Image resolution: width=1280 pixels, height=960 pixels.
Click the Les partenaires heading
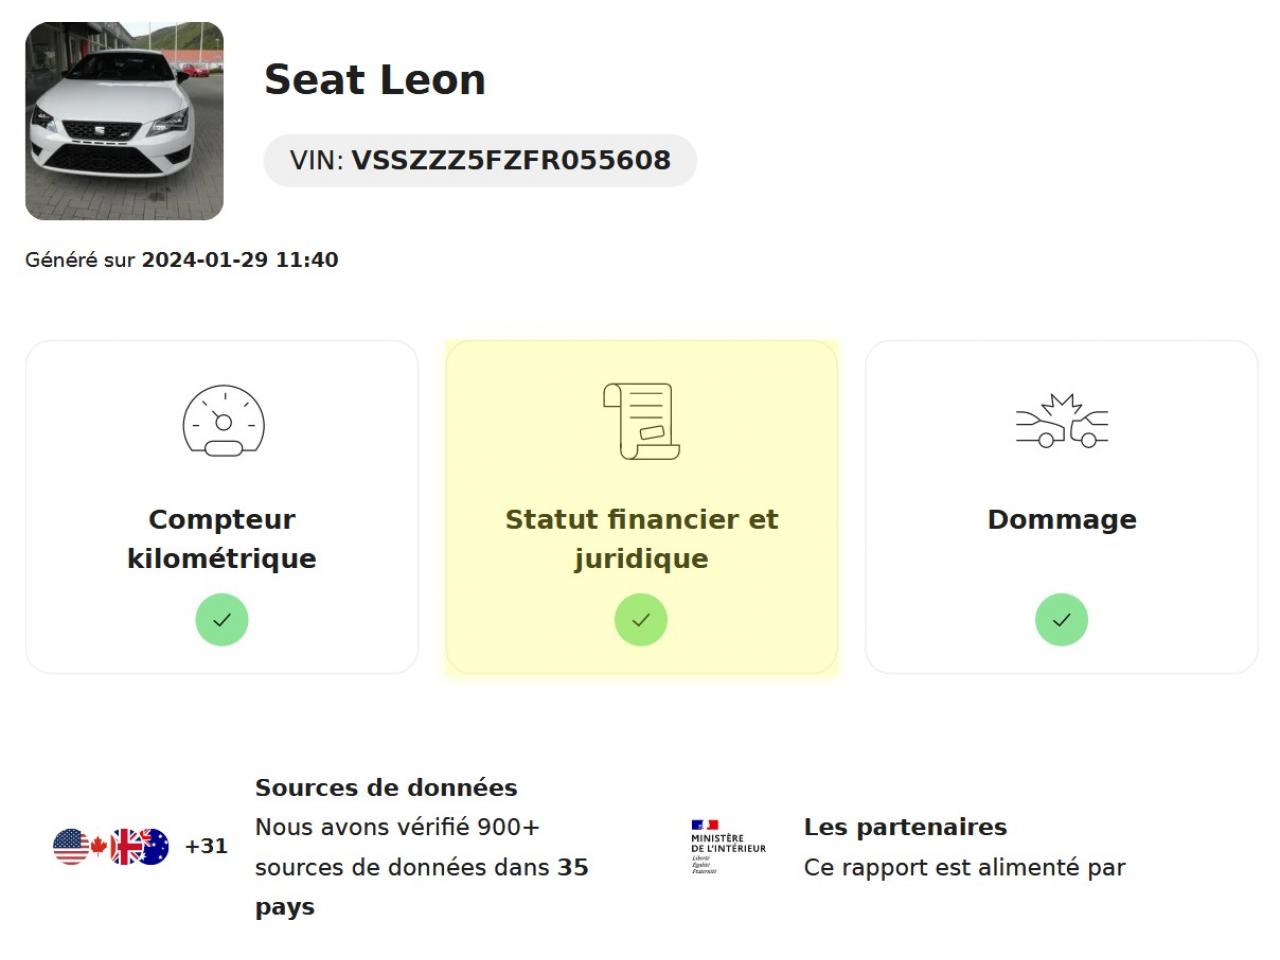[905, 827]
